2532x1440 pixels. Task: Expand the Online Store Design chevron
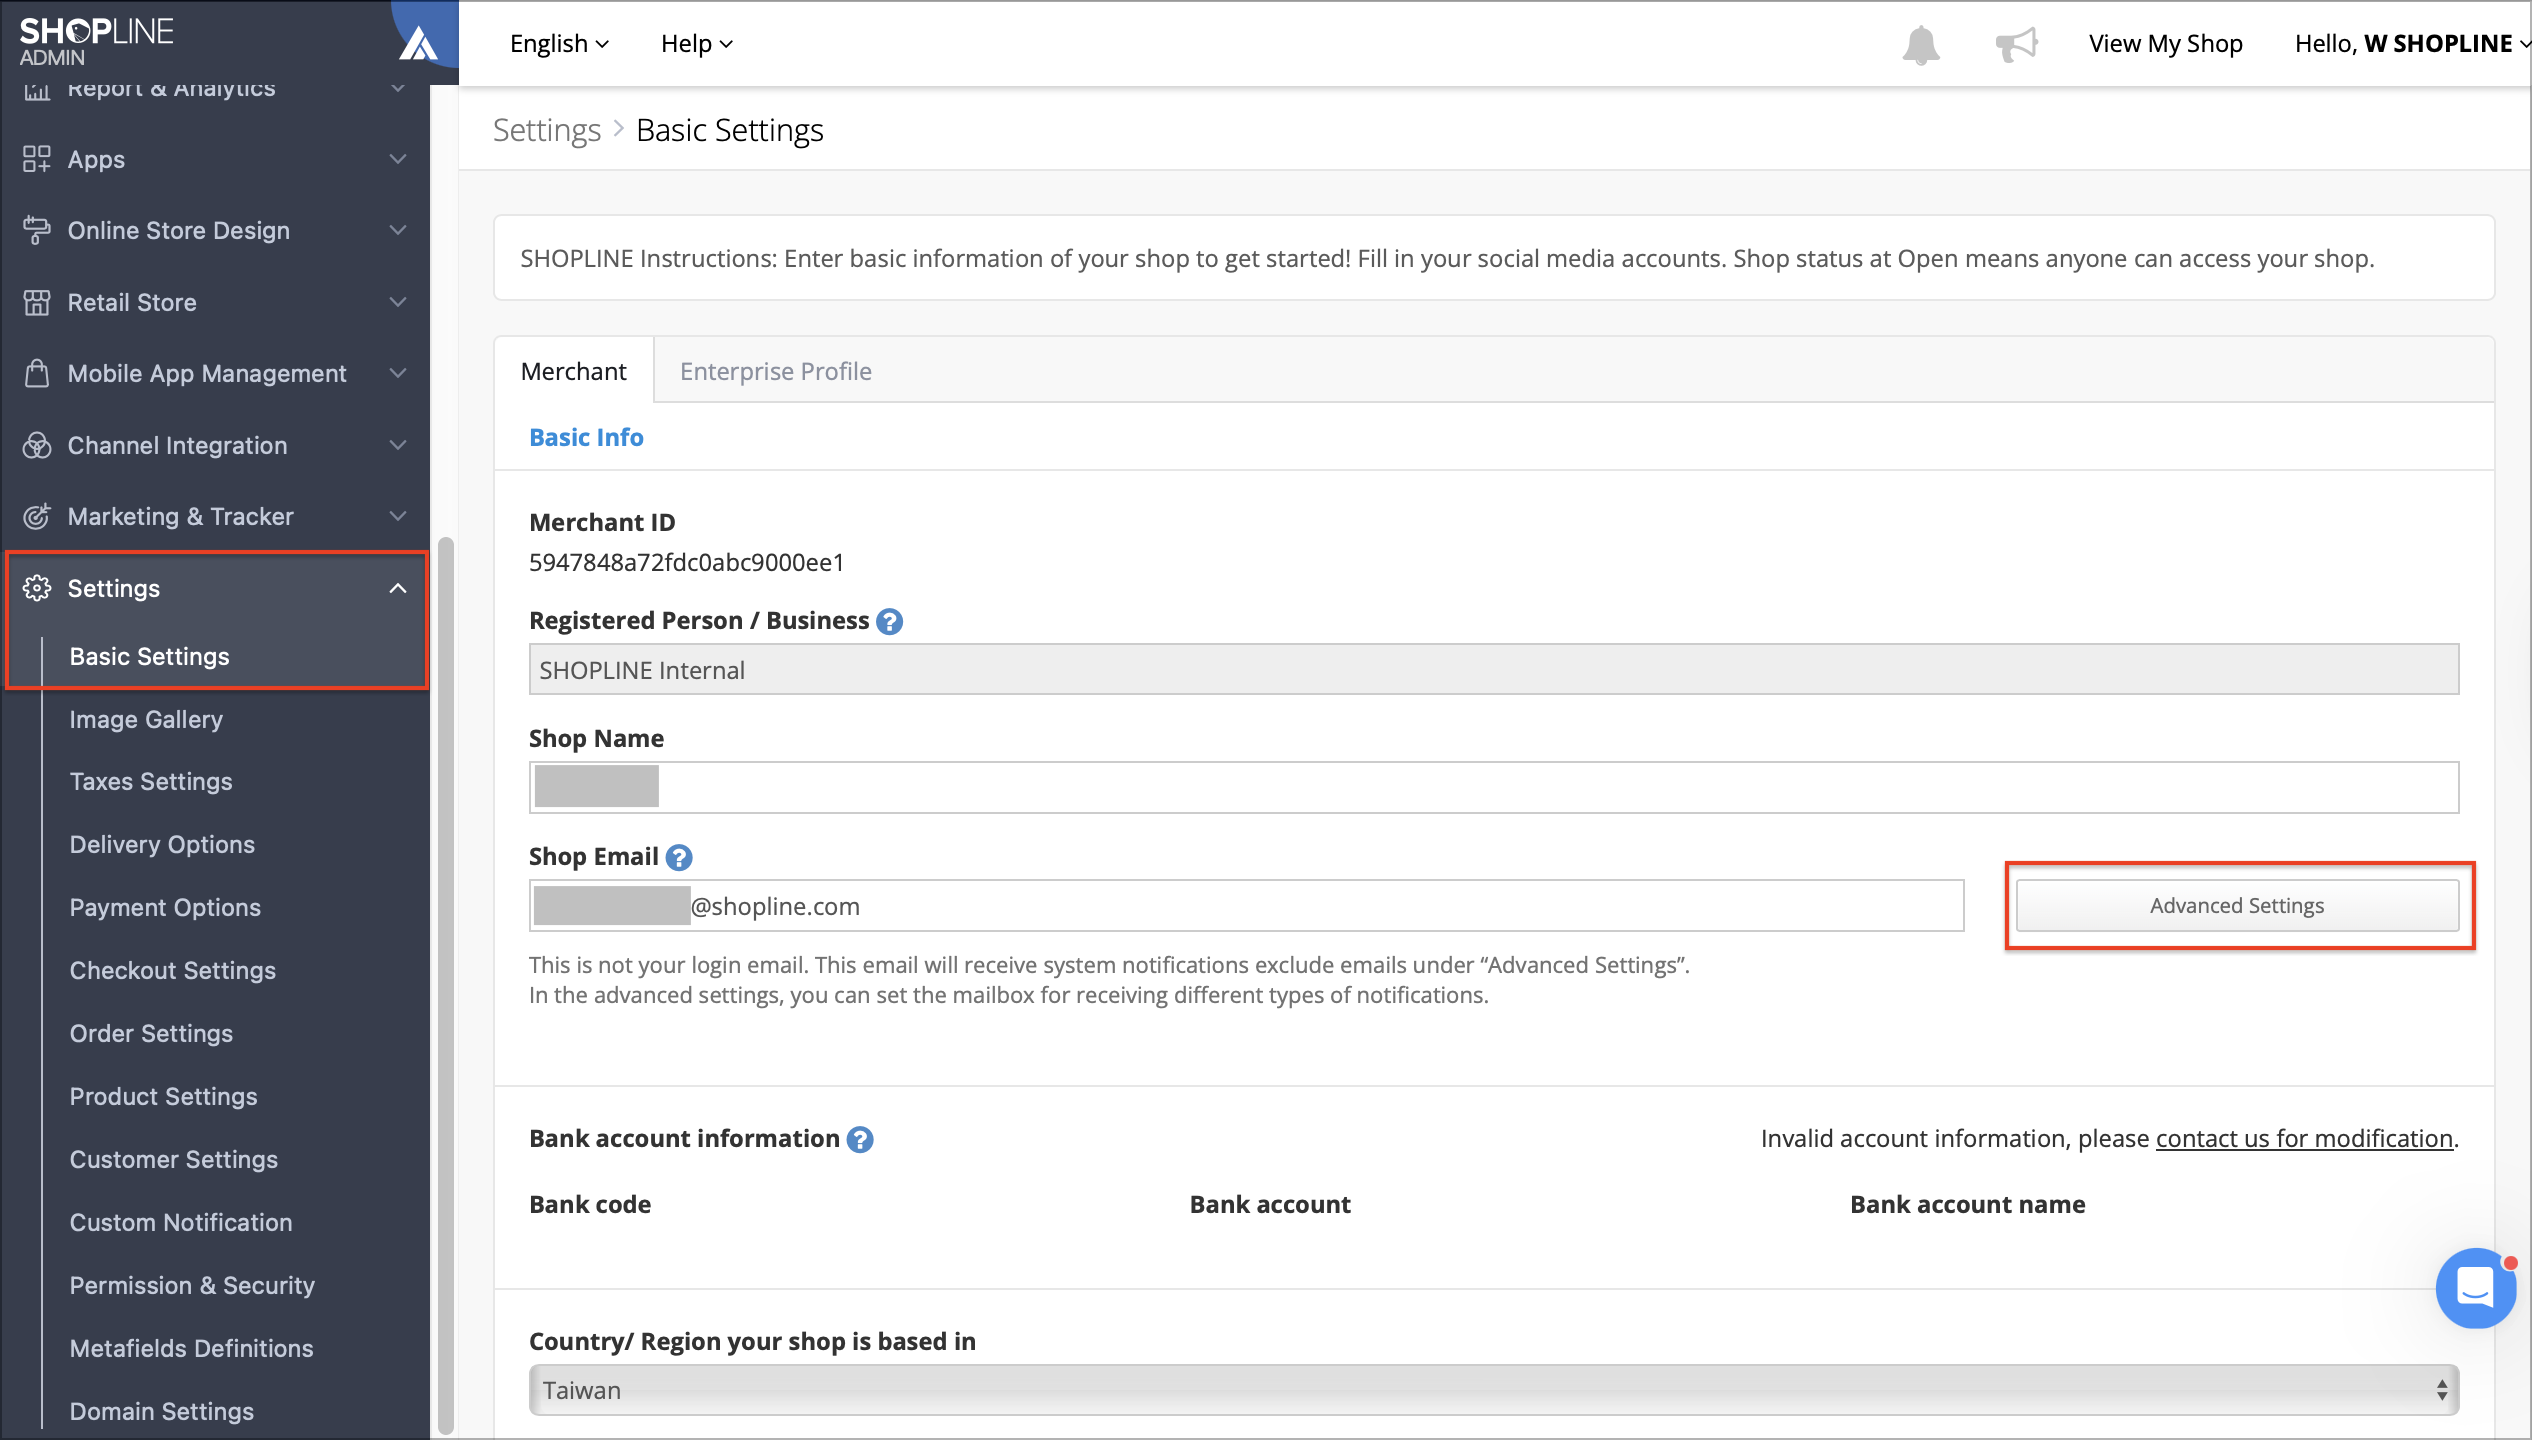click(x=398, y=230)
